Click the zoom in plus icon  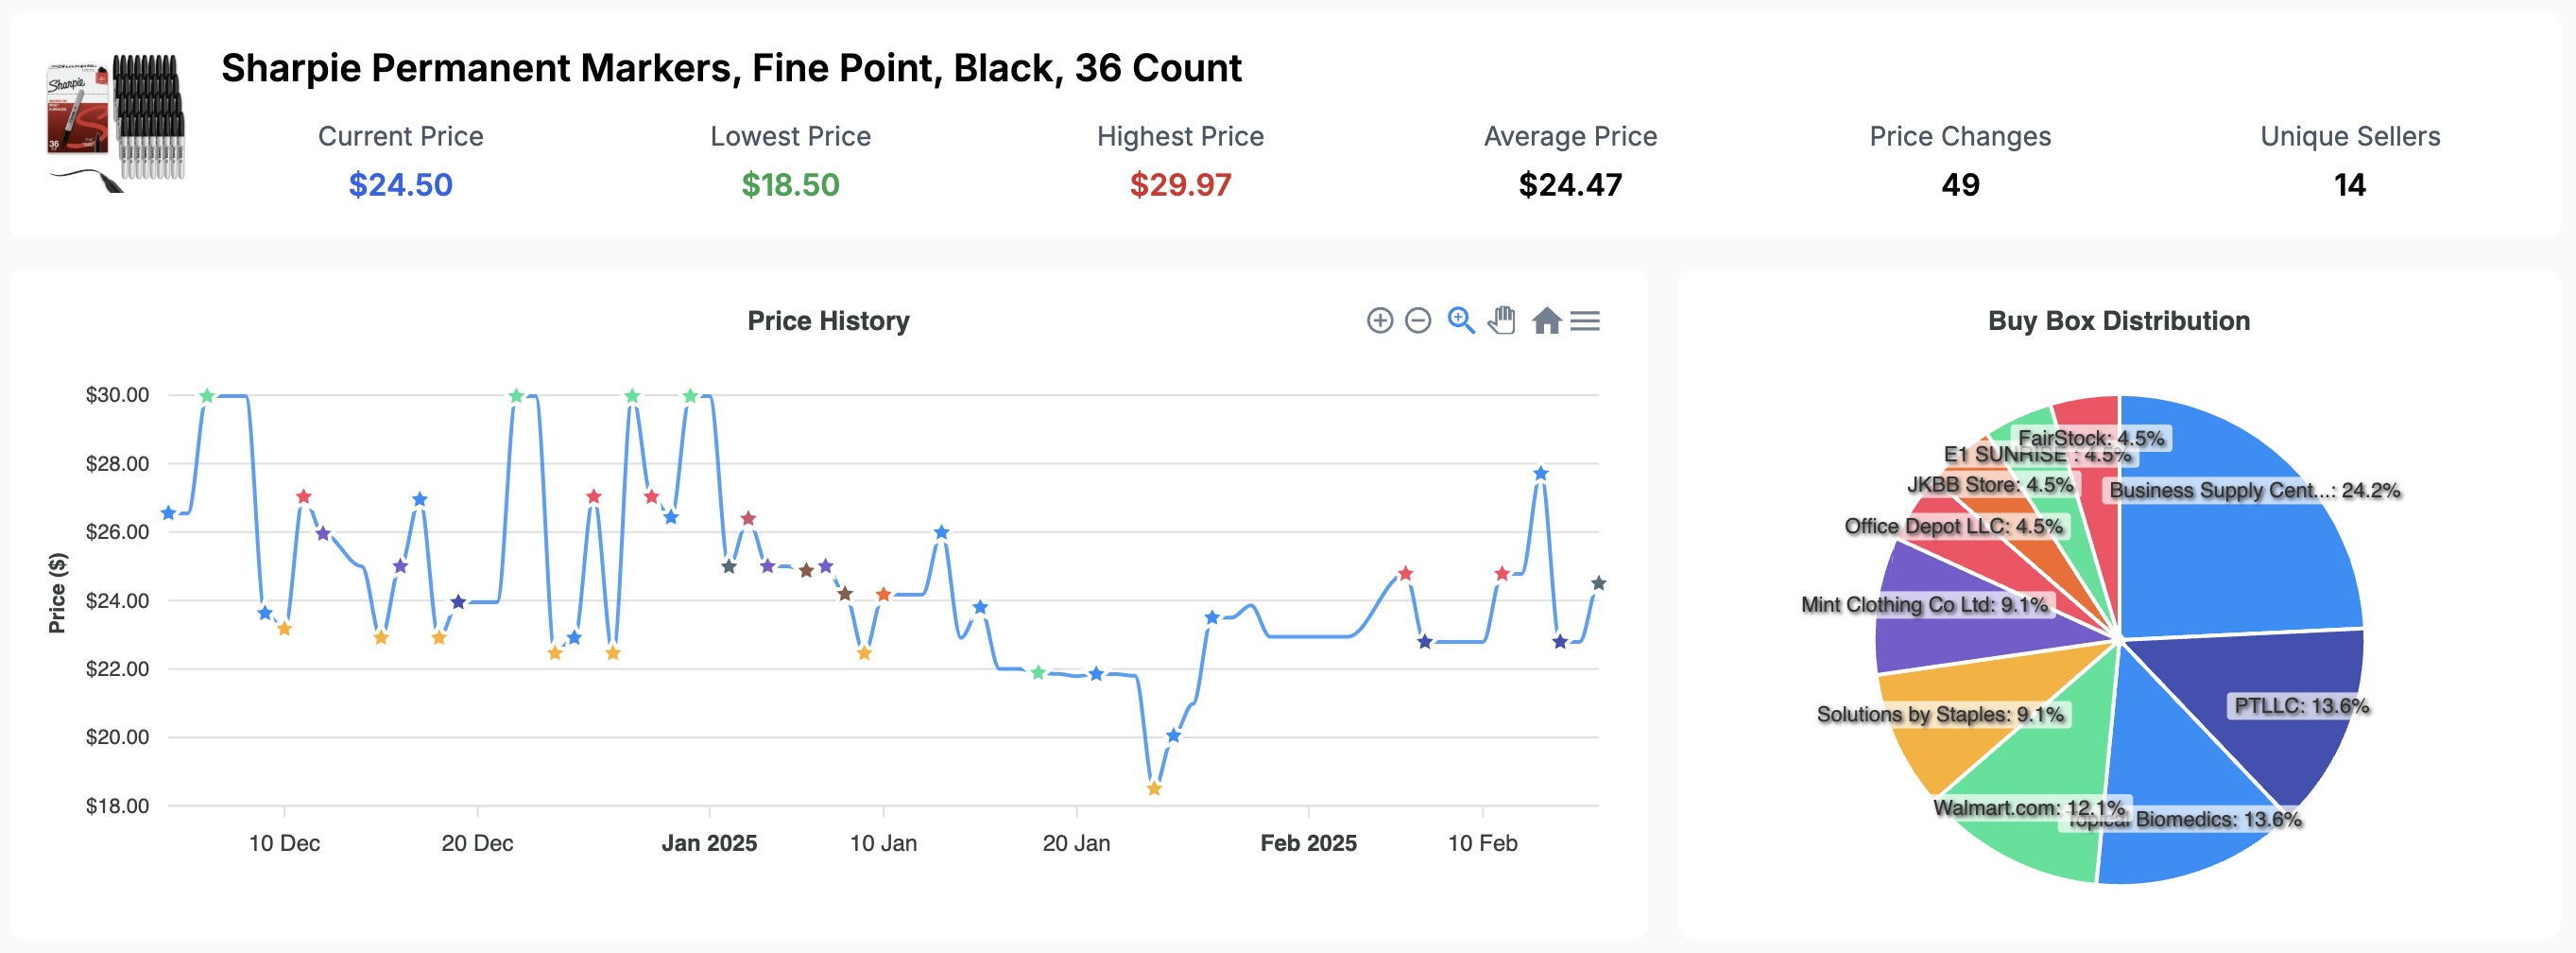click(1379, 320)
